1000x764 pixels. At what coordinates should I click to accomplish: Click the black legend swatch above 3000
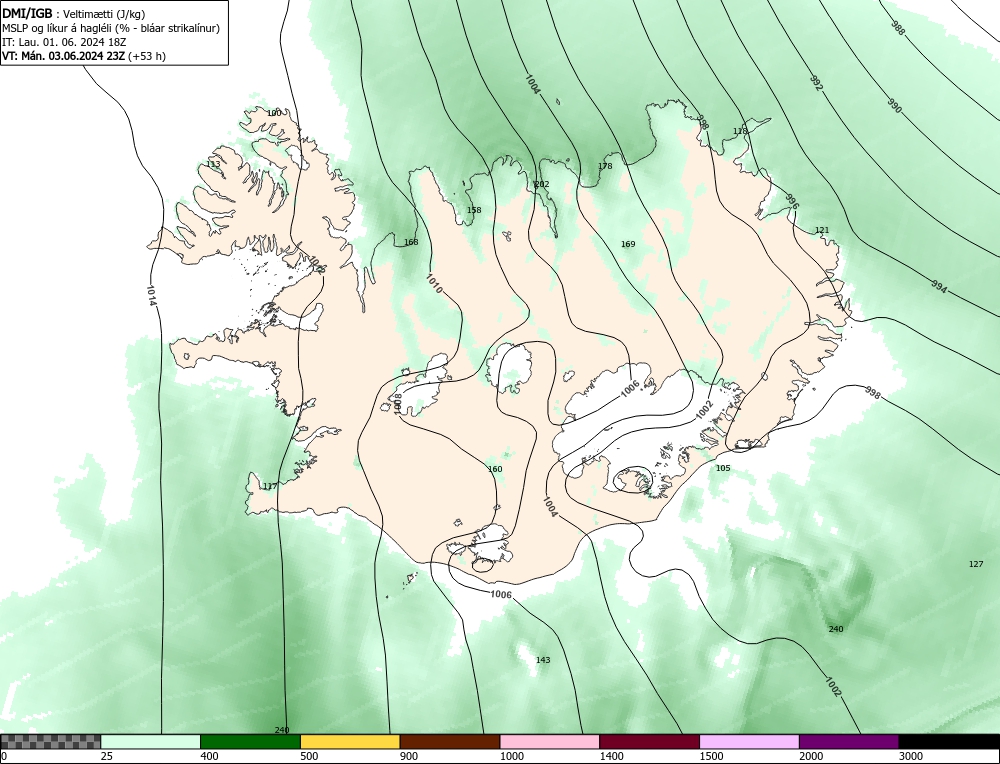(950, 742)
